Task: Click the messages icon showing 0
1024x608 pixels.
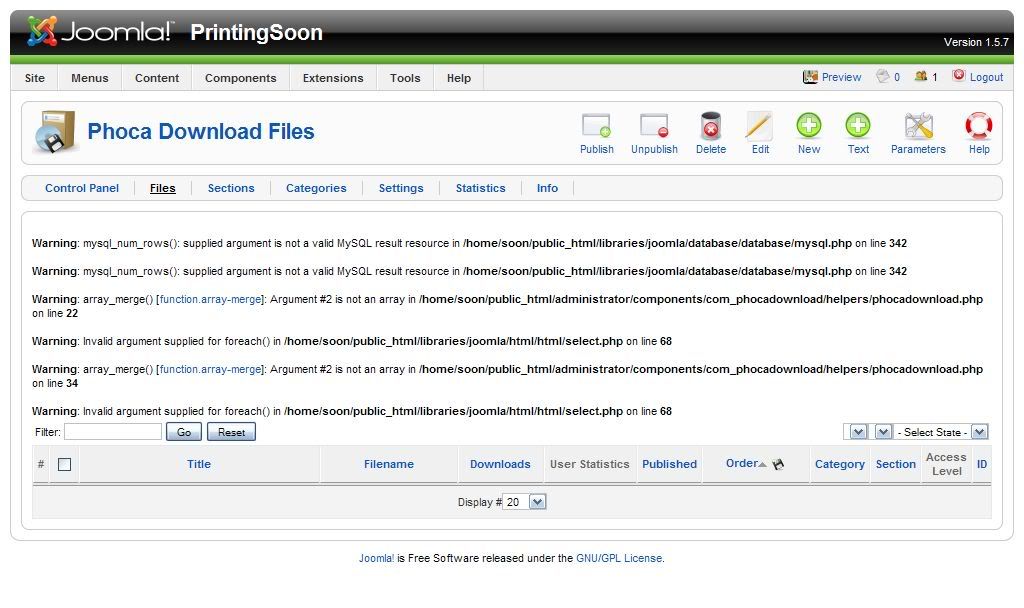Action: pos(883,76)
